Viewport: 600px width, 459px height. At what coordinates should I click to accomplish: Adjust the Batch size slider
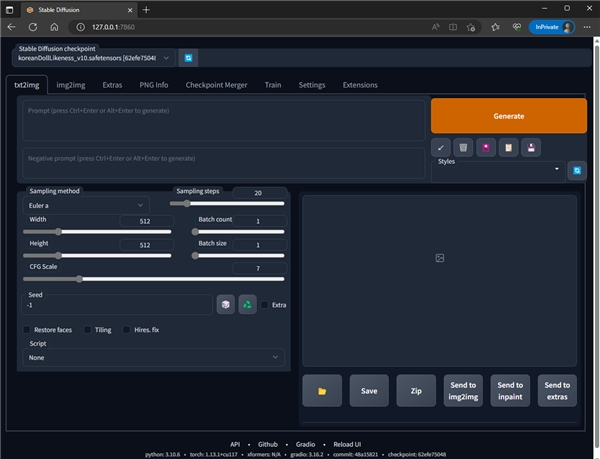(x=238, y=255)
